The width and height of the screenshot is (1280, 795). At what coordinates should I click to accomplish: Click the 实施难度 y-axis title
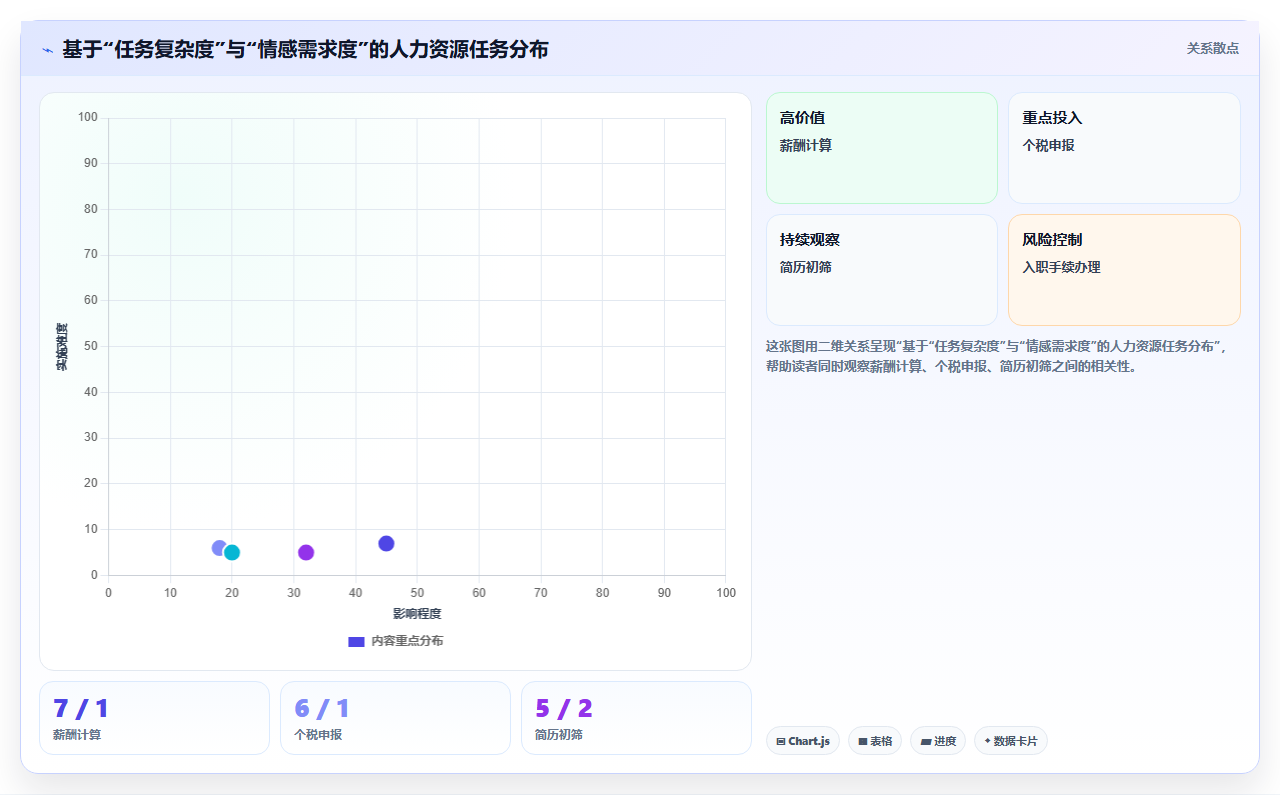(62, 347)
